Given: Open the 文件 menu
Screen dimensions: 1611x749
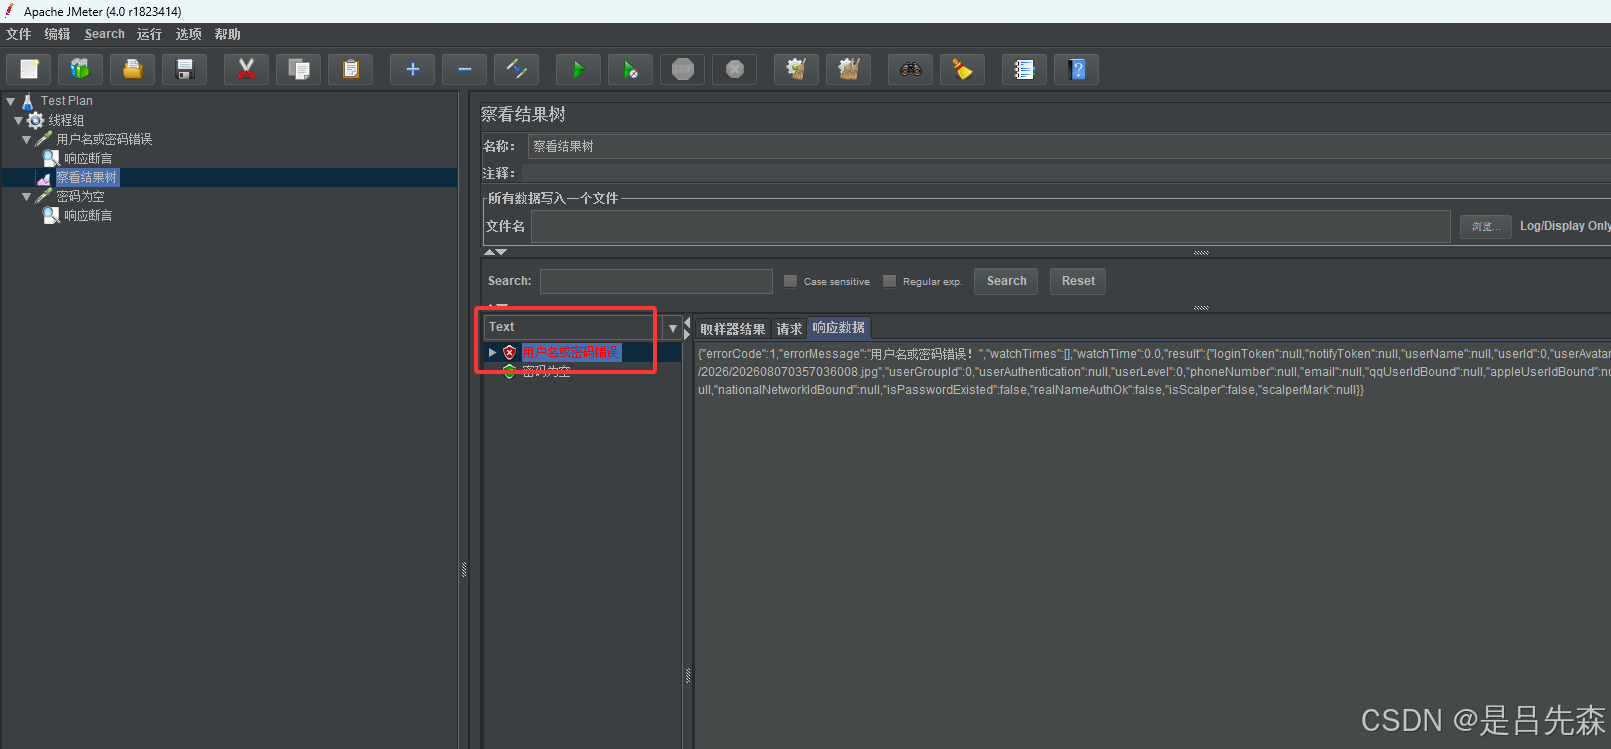Looking at the screenshot, I should point(19,34).
